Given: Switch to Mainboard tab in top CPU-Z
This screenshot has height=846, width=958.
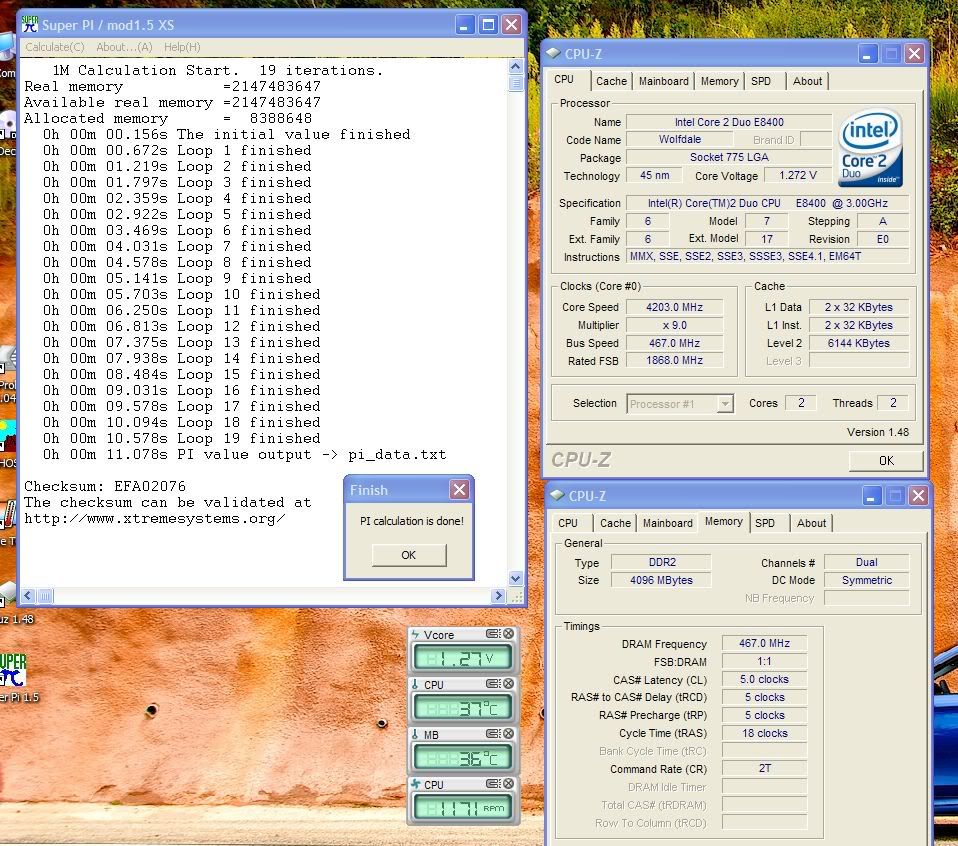Looking at the screenshot, I should 664,81.
